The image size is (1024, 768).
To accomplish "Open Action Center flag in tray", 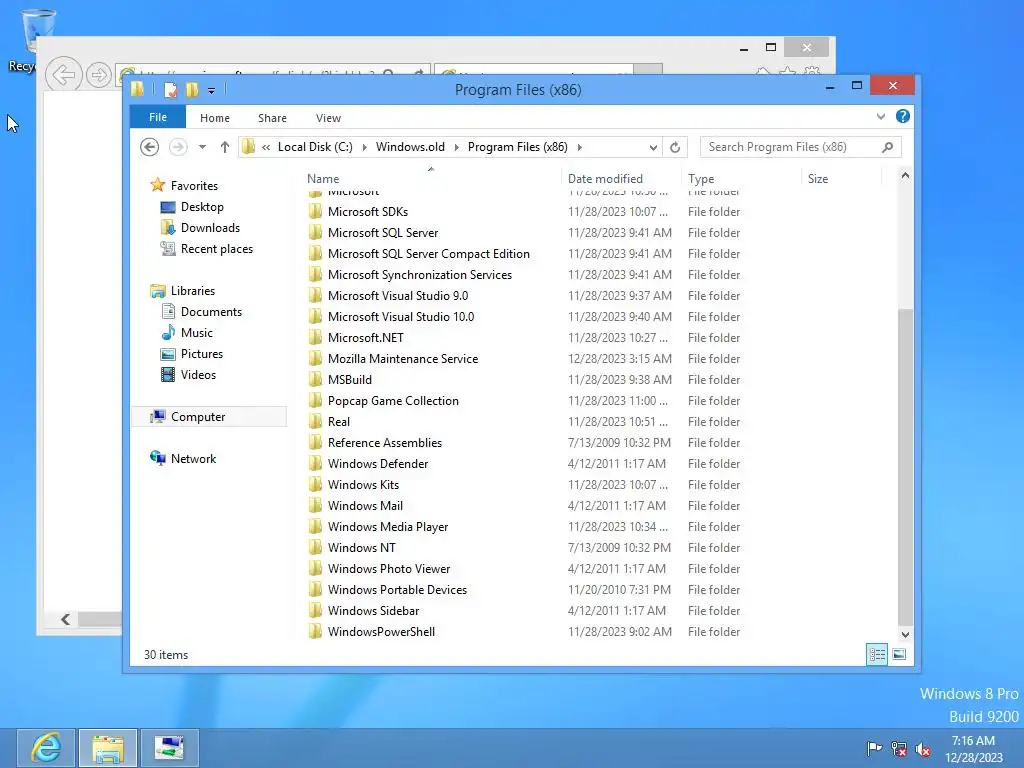I will [874, 748].
